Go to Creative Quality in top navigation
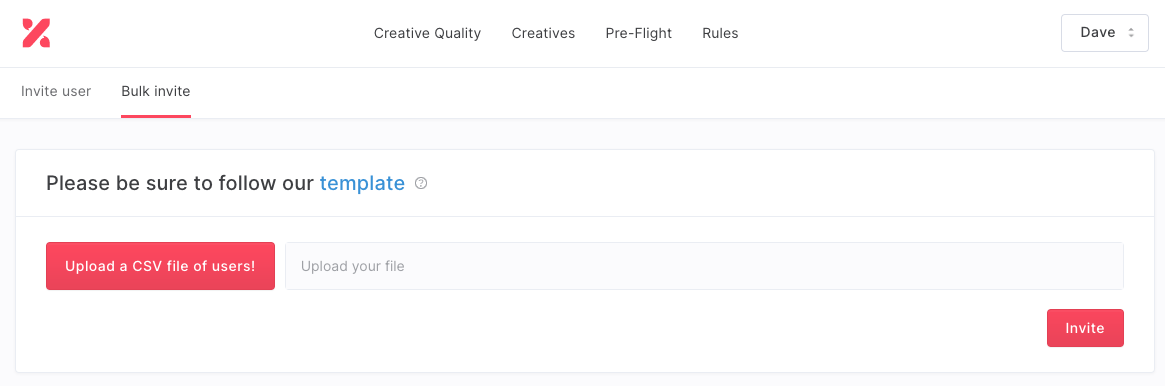This screenshot has width=1165, height=386. 427,33
